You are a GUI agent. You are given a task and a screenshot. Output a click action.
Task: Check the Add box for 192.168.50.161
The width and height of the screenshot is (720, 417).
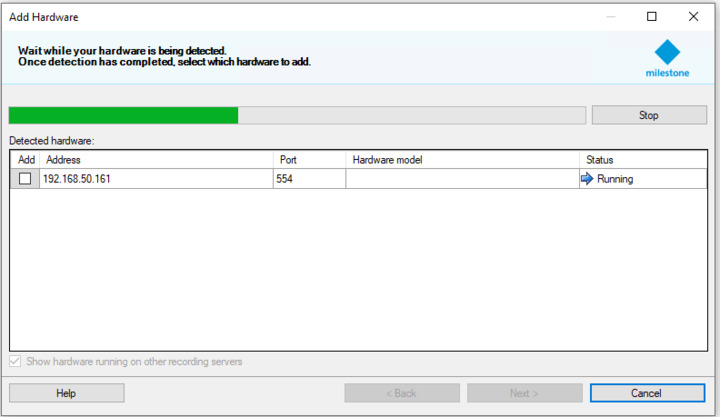[x=25, y=179]
